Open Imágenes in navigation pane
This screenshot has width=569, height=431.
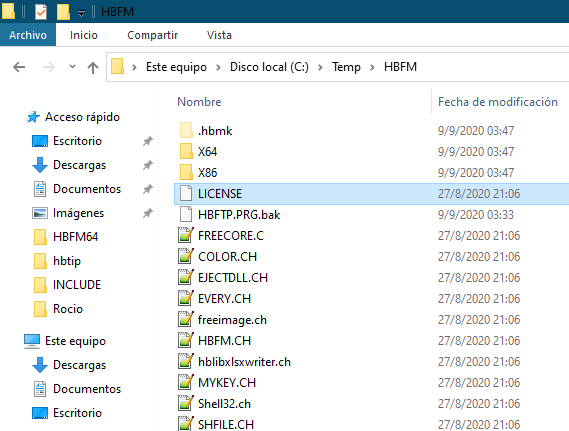pyautogui.click(x=78, y=213)
